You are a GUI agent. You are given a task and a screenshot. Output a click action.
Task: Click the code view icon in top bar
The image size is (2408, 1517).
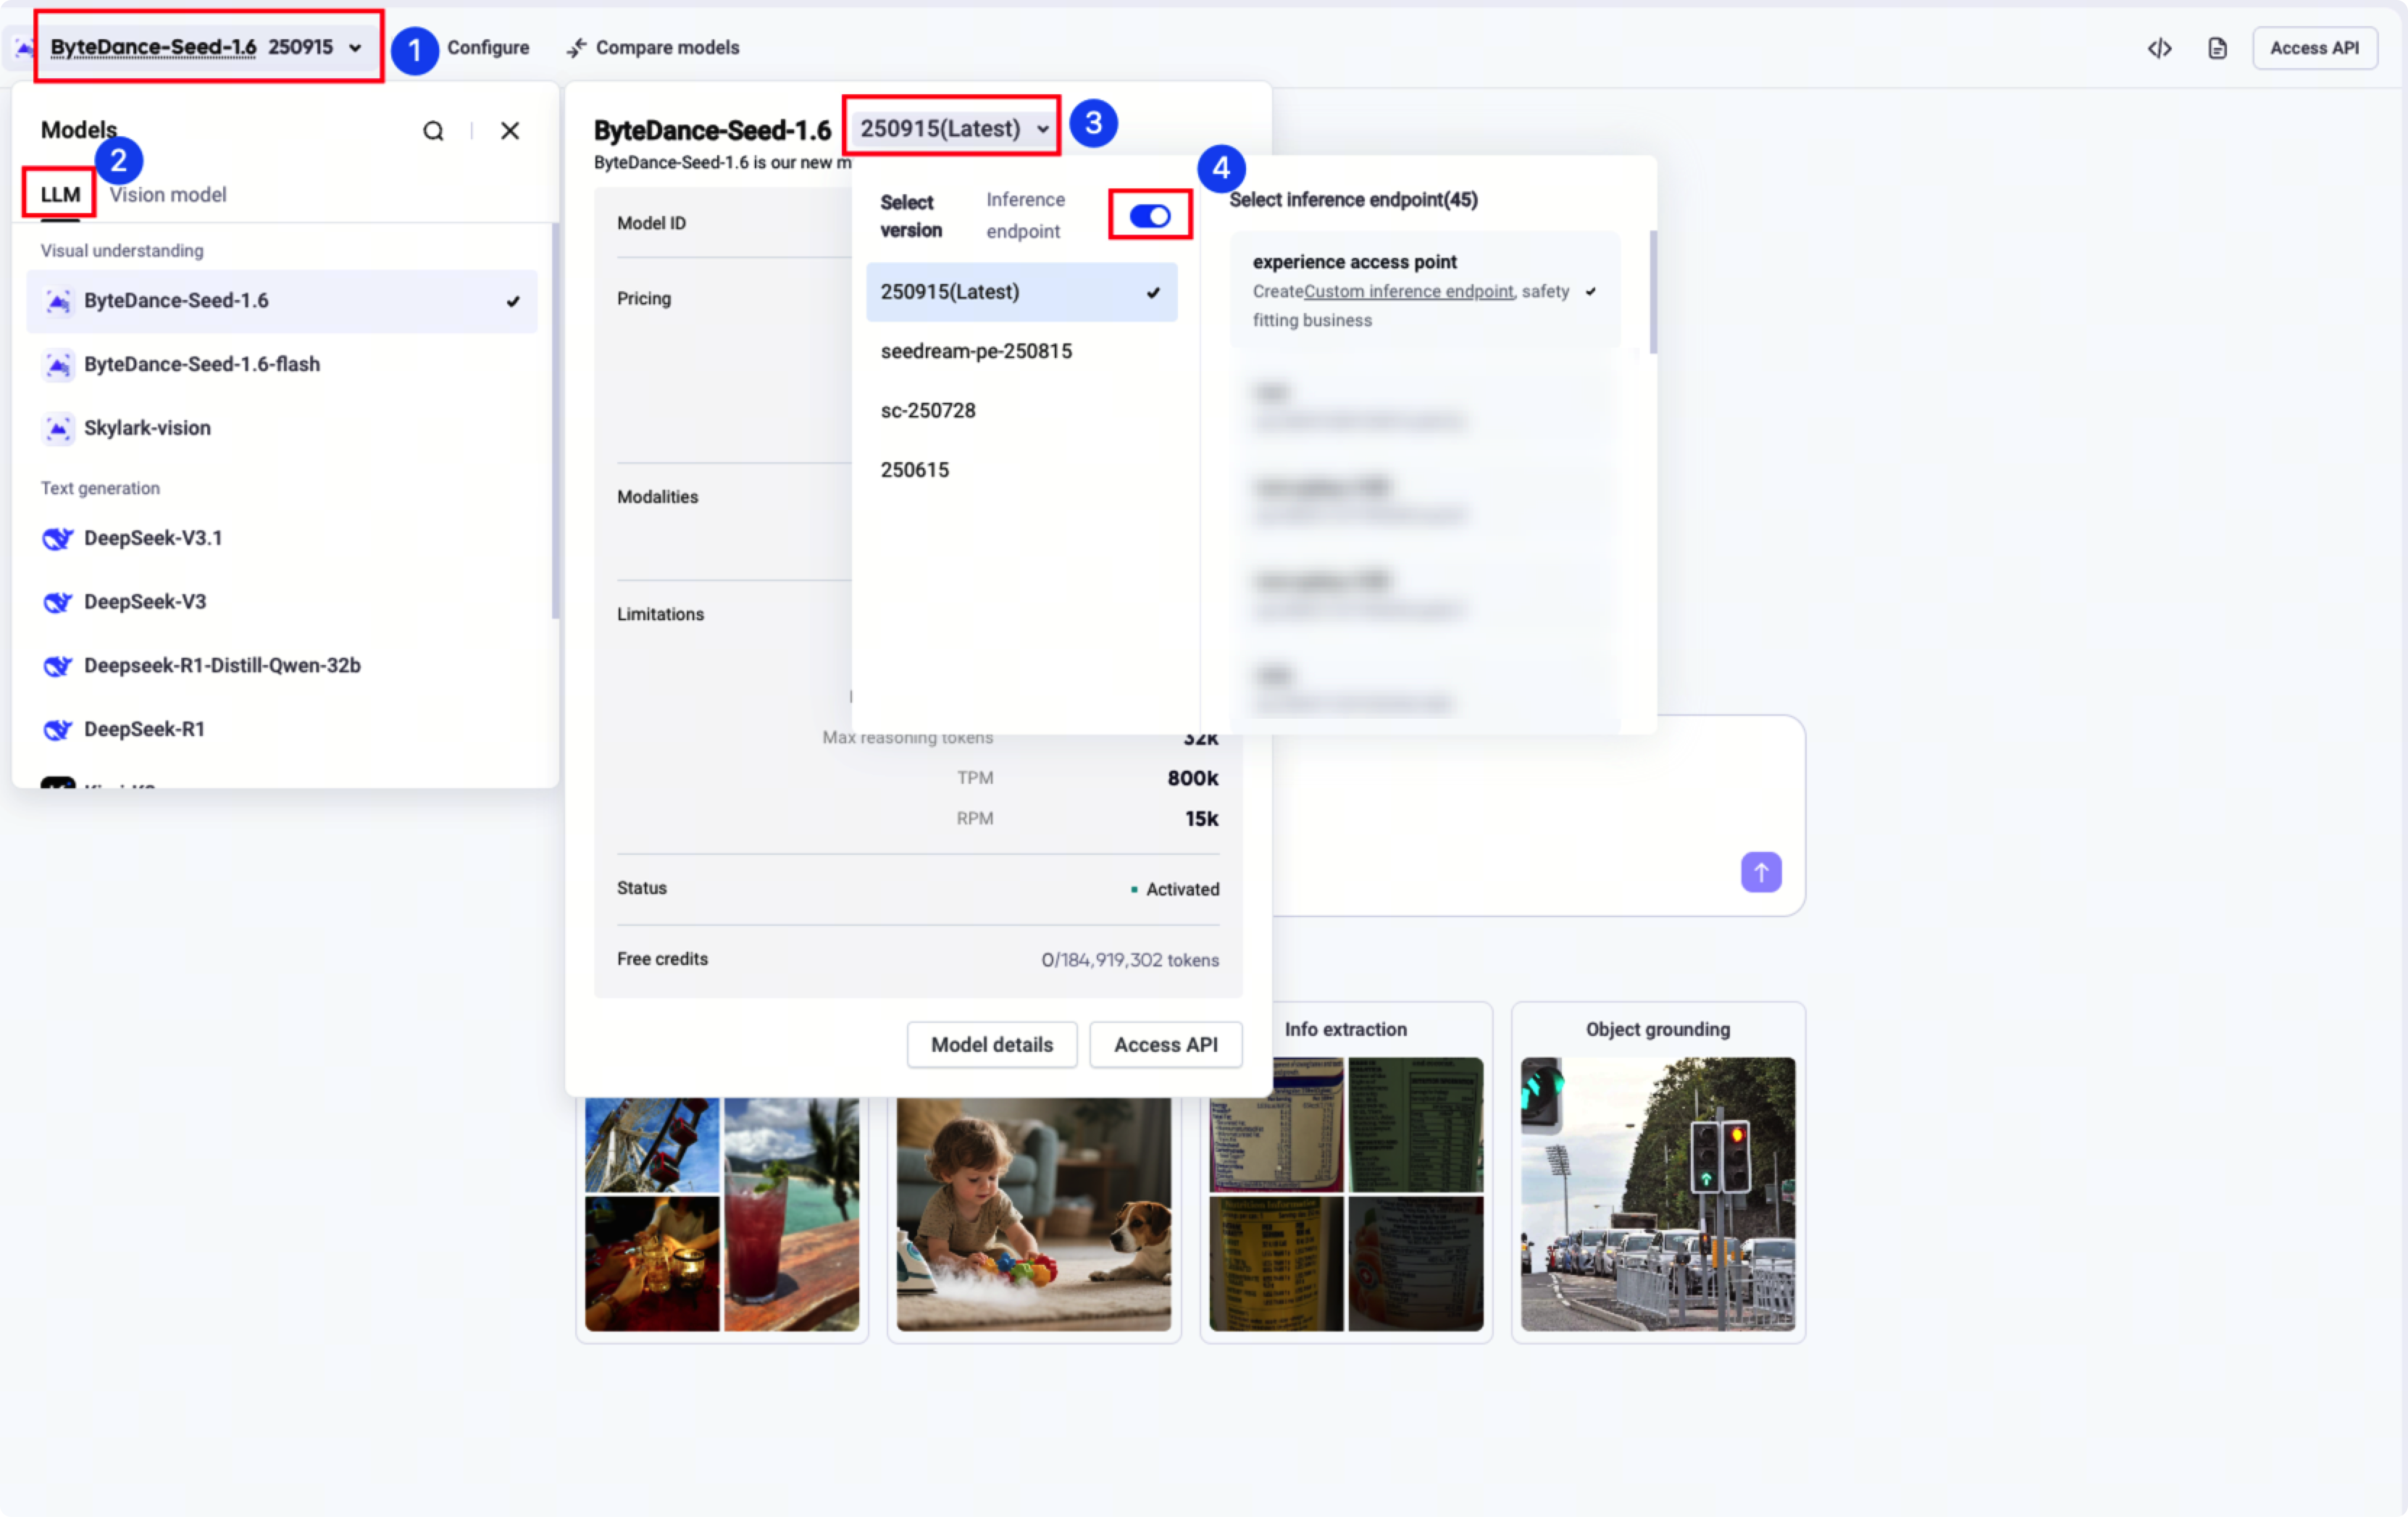coord(2159,48)
